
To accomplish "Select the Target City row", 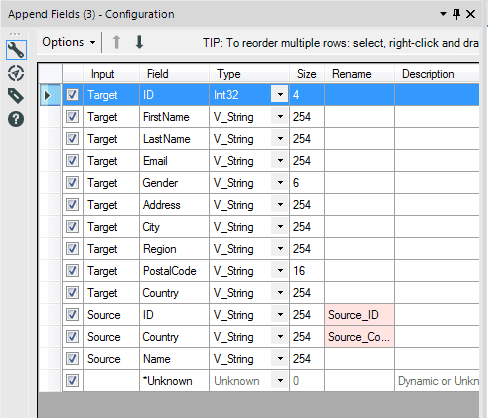I will (259, 227).
